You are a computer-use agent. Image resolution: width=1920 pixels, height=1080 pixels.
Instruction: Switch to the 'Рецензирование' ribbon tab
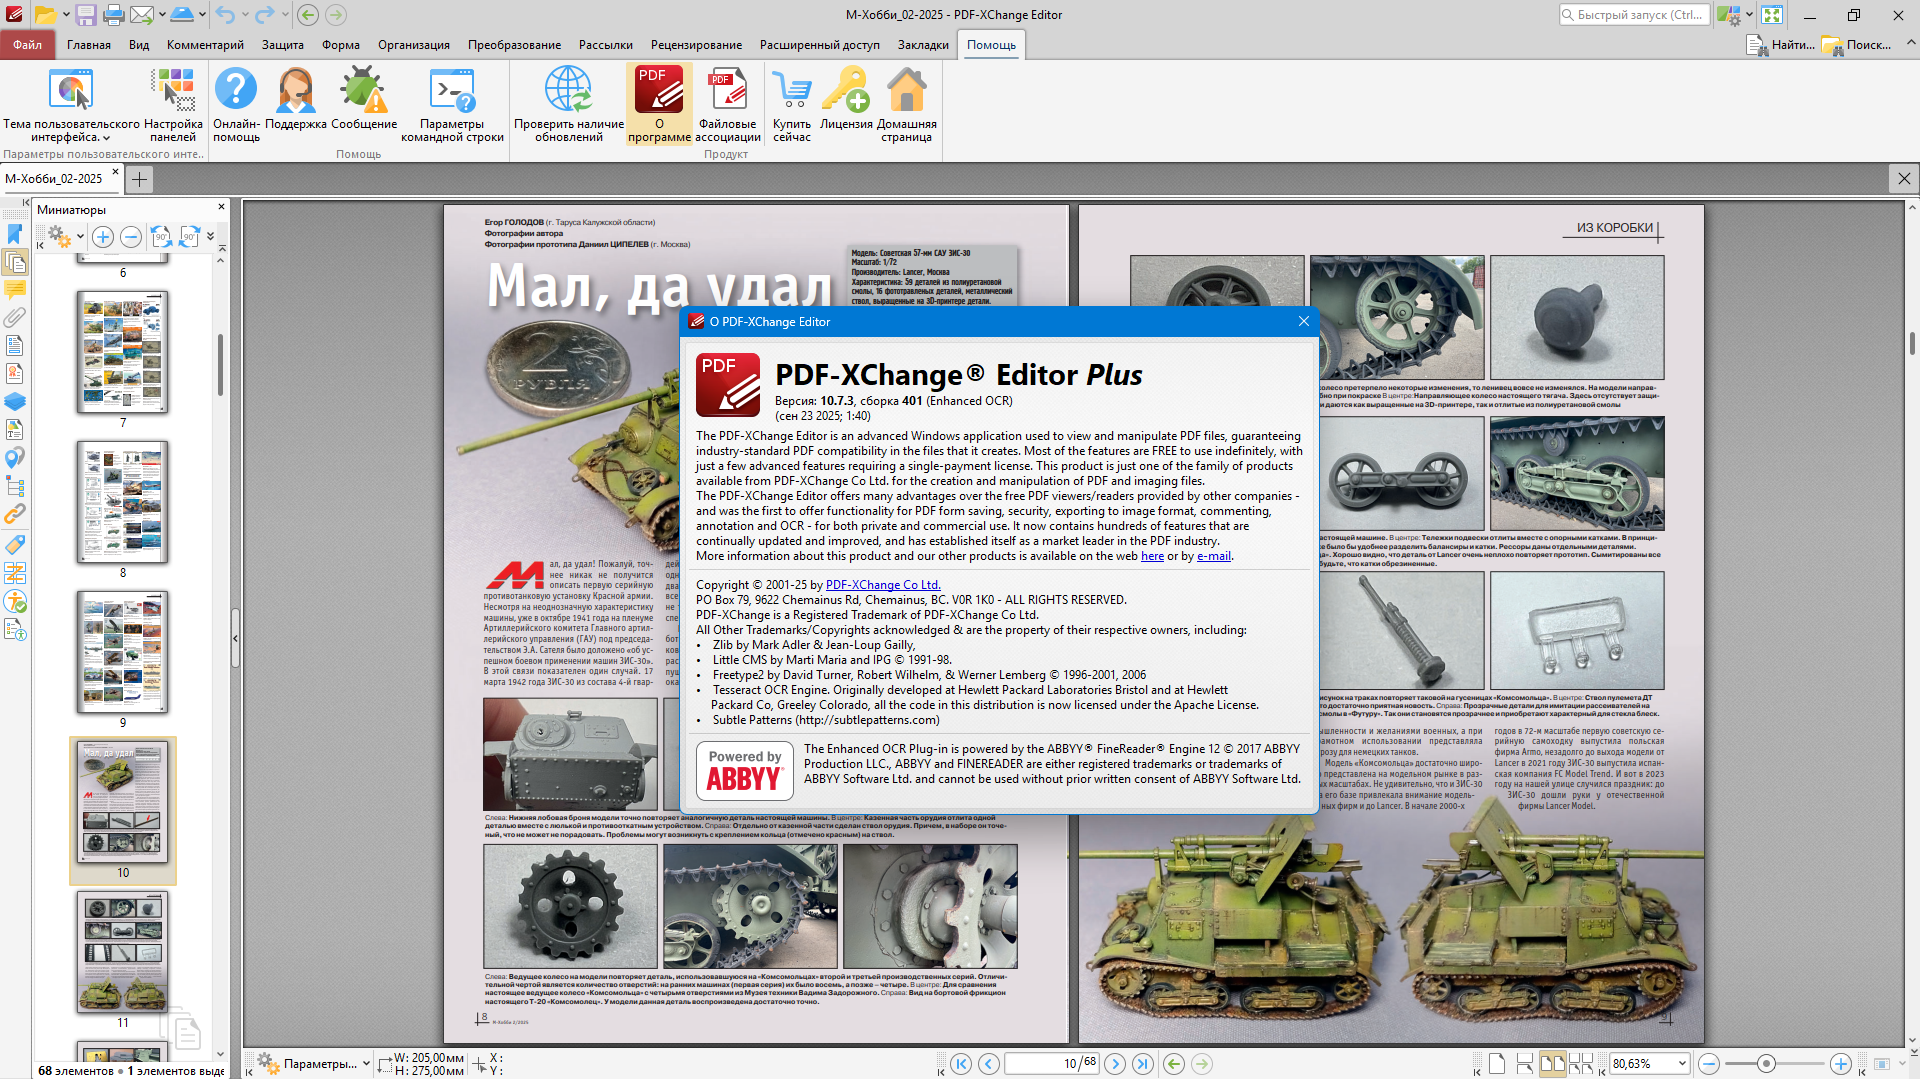[x=696, y=45]
